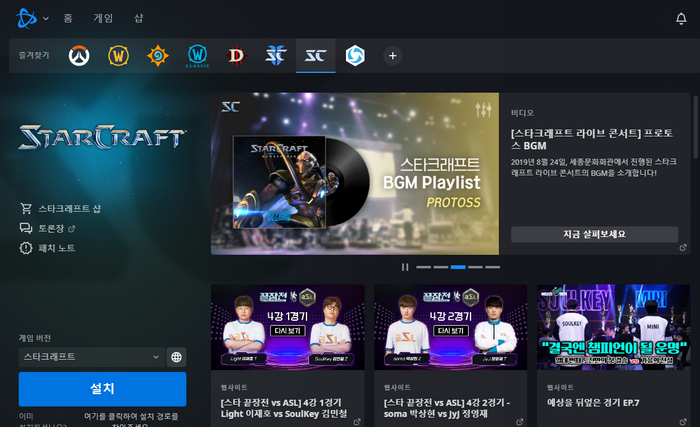Click the shopping cart icon

(26, 208)
